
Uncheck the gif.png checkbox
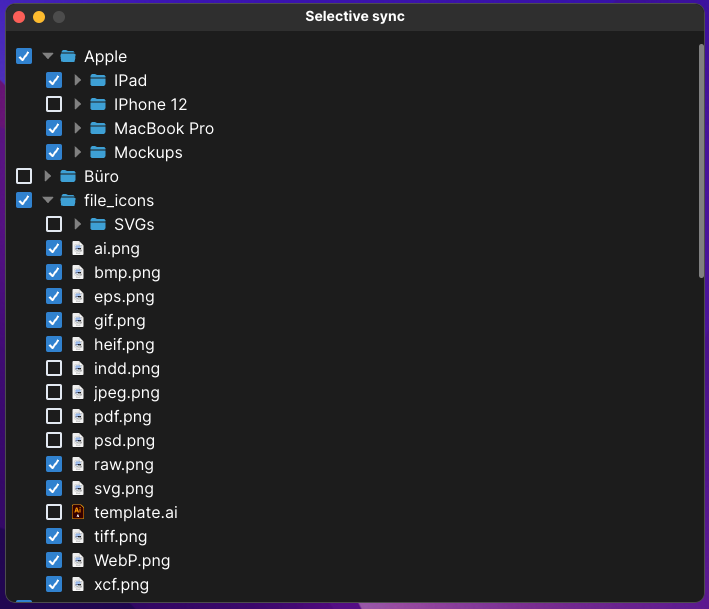click(54, 320)
